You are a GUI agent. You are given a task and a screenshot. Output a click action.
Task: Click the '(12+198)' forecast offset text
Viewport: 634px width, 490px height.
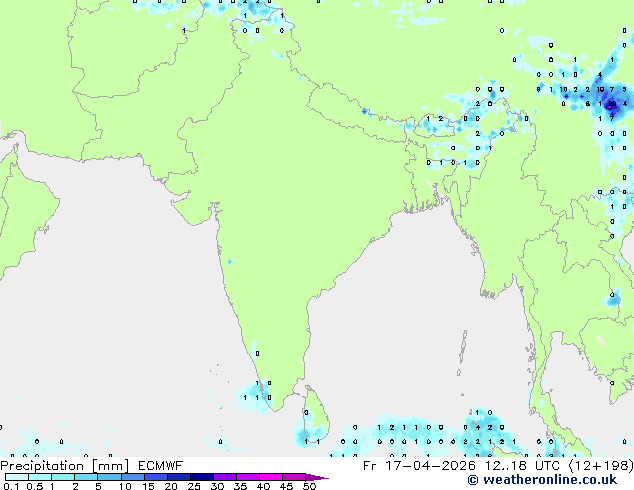pyautogui.click(x=601, y=466)
